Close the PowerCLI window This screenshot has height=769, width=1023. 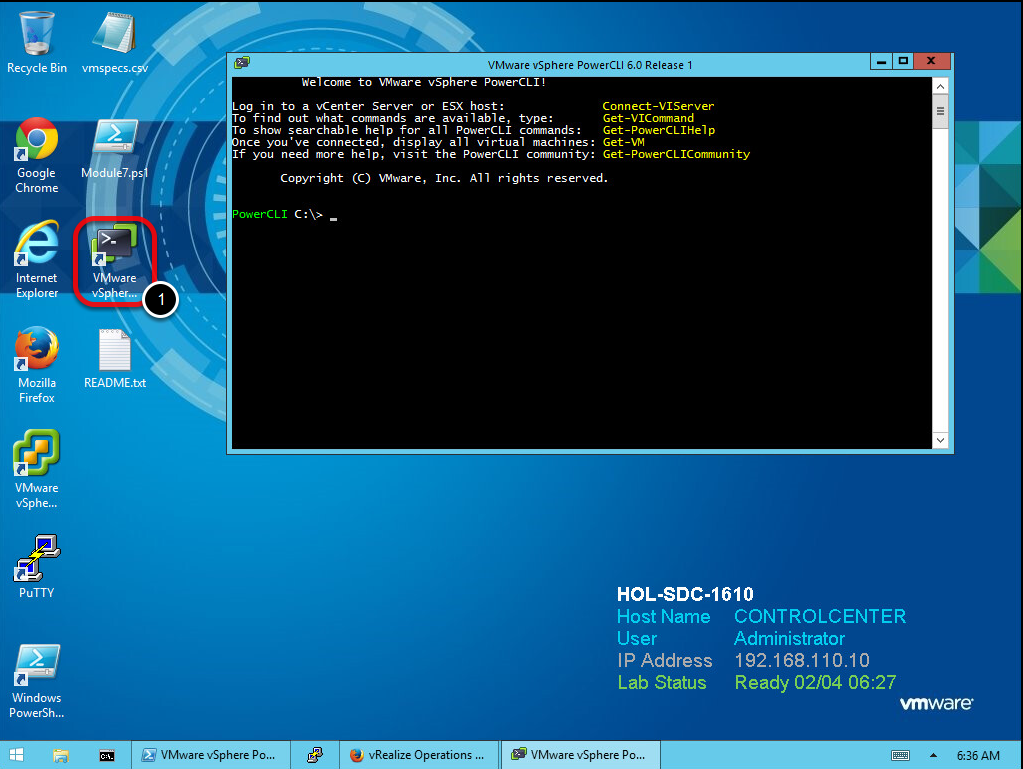932,61
